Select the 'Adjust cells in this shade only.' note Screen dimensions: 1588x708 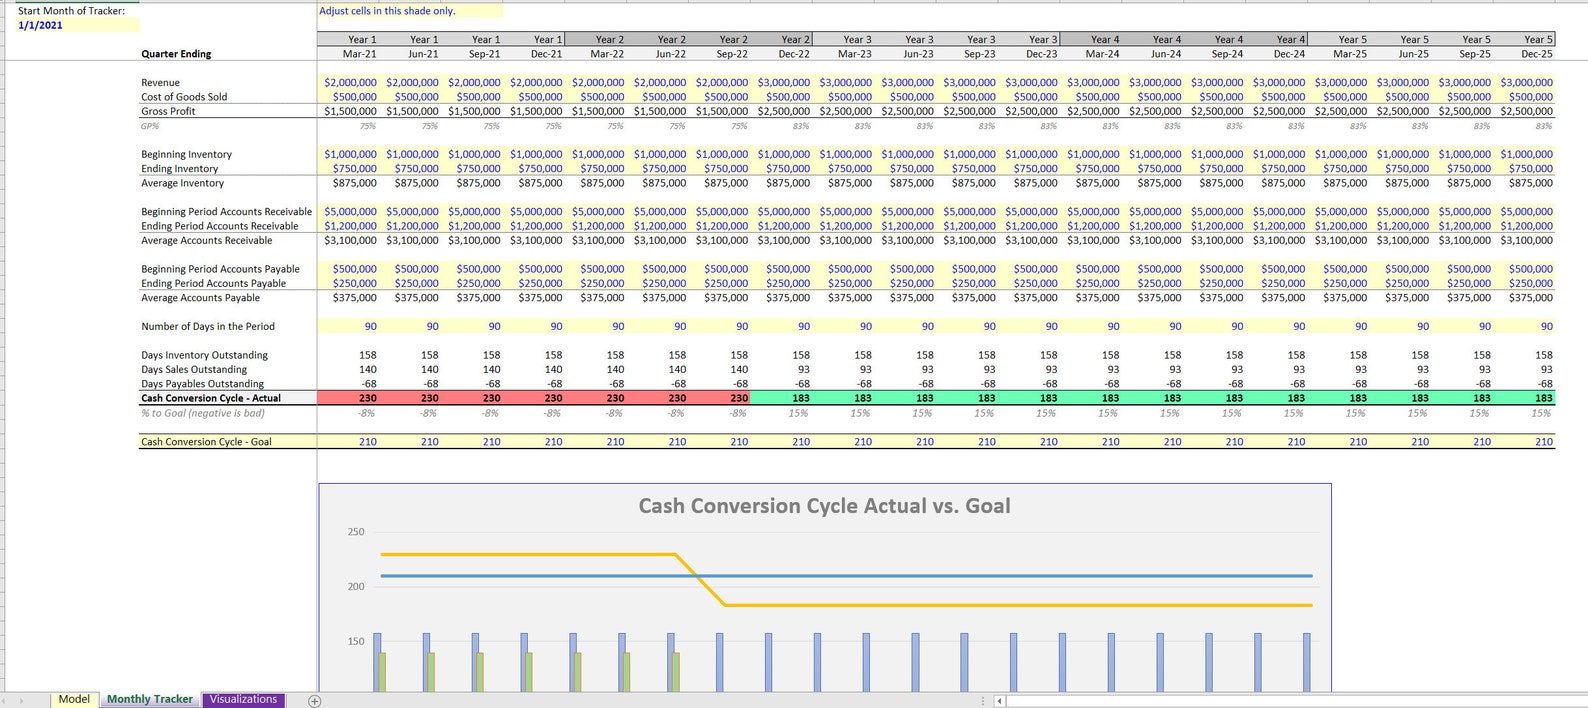point(387,11)
